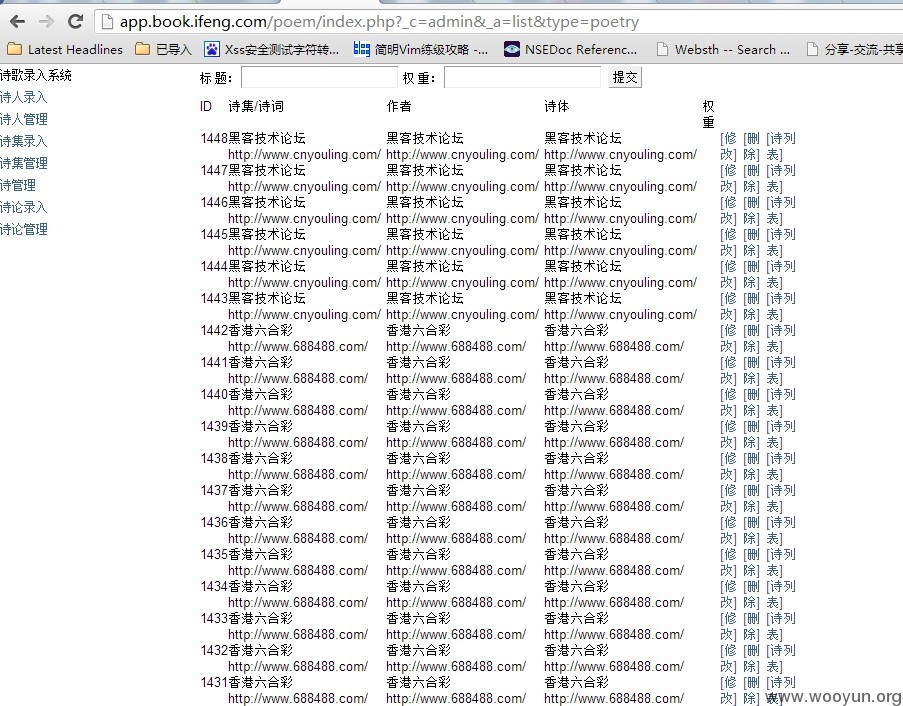Click 修改 link for entry 1444
903x706 pixels.
tap(729, 274)
